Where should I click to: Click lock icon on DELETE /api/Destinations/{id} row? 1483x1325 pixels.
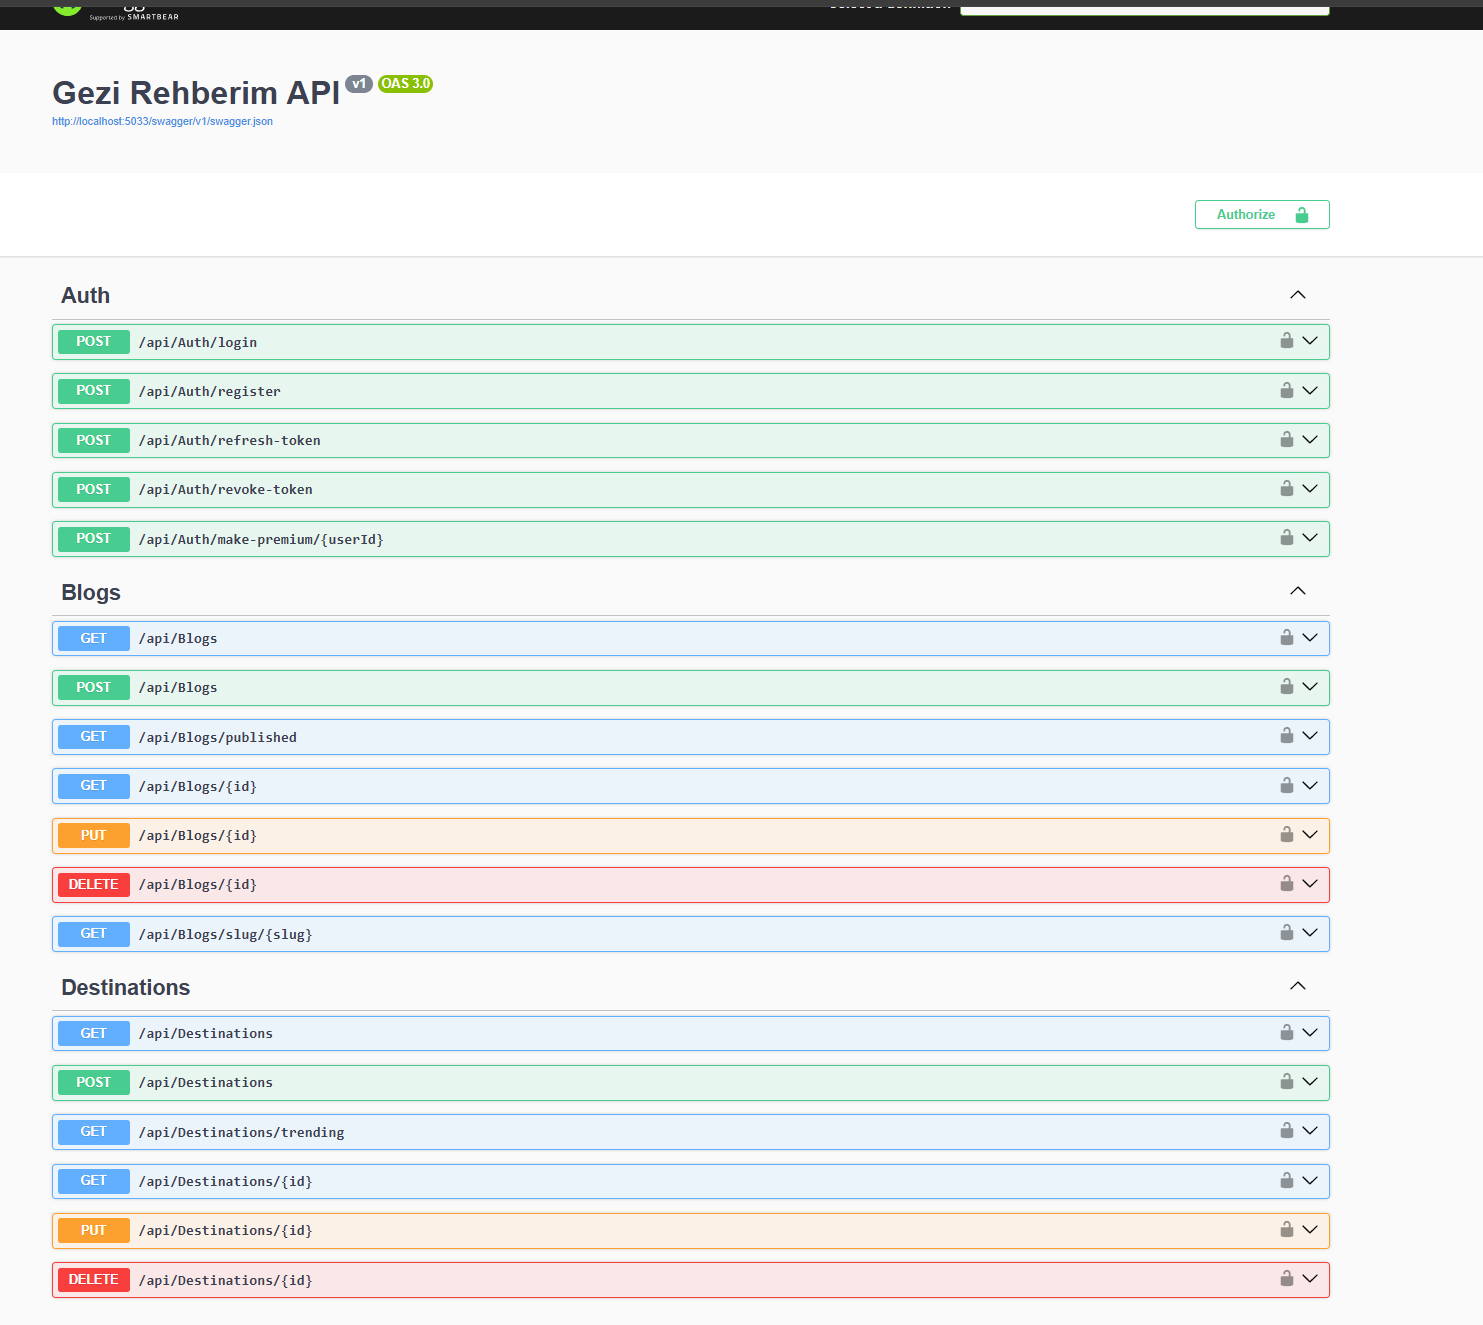pyautogui.click(x=1287, y=1278)
